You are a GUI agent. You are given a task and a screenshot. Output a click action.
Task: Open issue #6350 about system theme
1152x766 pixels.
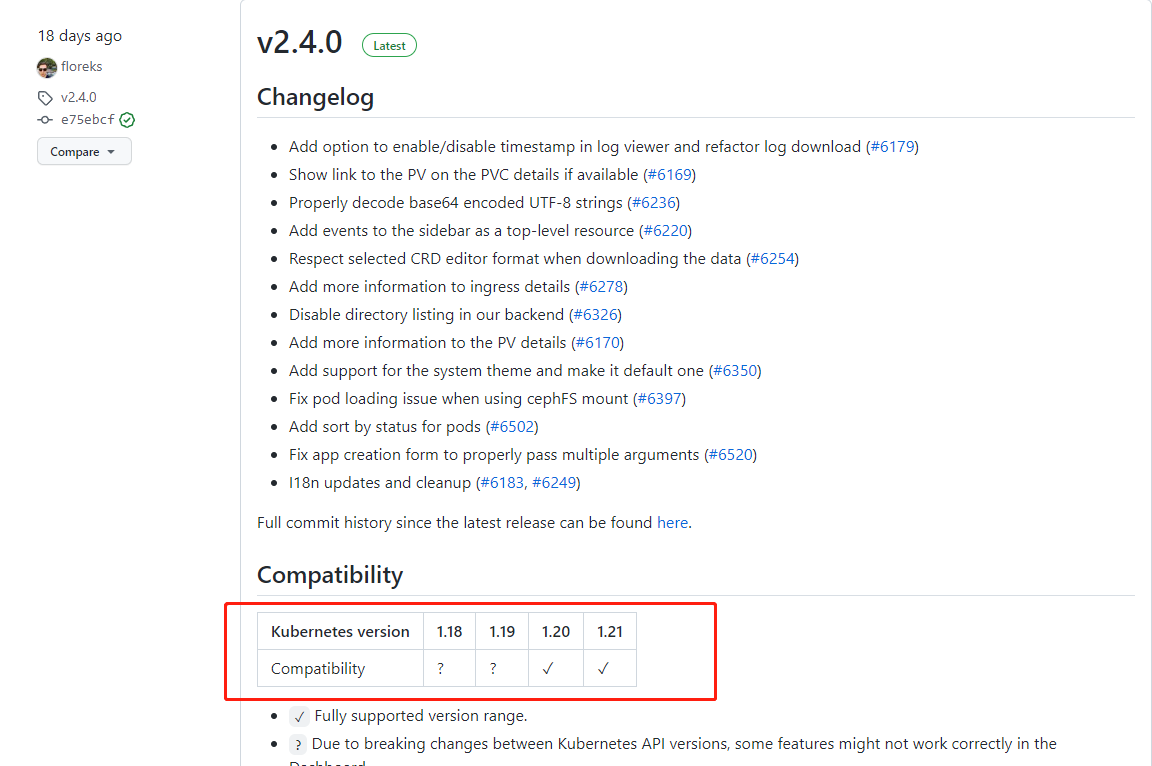coord(735,370)
